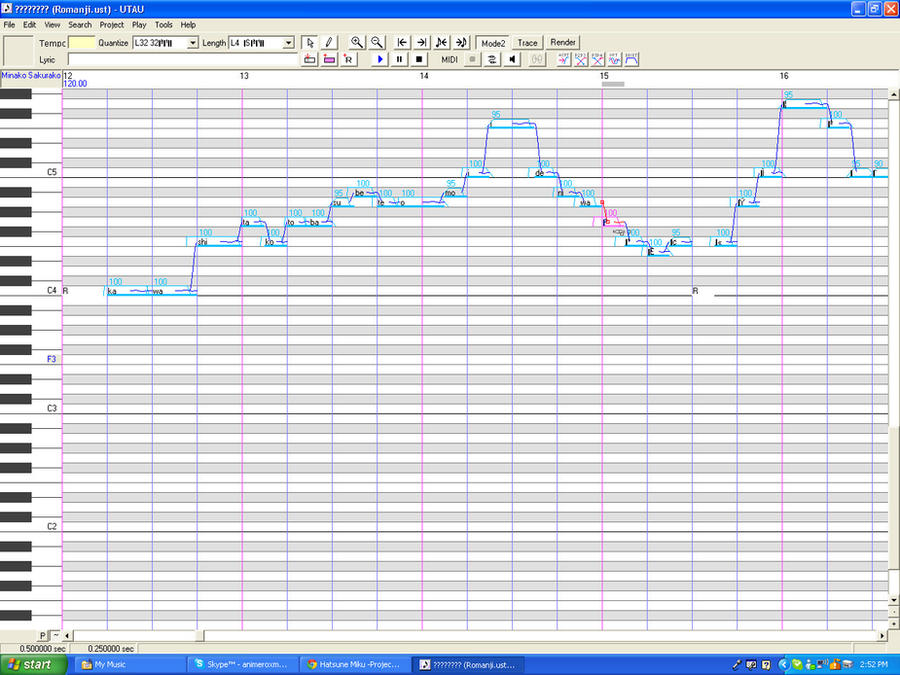
Task: Open the View menu
Action: tap(52, 25)
